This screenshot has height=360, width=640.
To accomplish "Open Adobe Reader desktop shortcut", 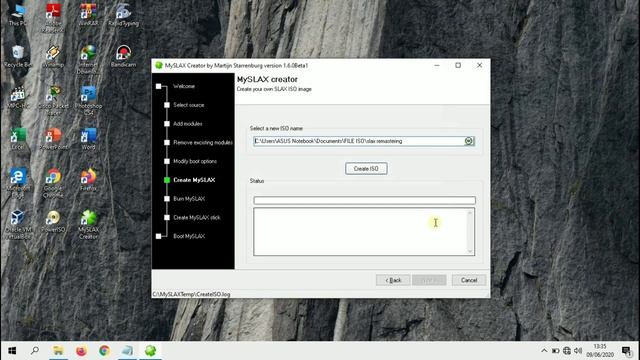I will pyautogui.click(x=53, y=17).
